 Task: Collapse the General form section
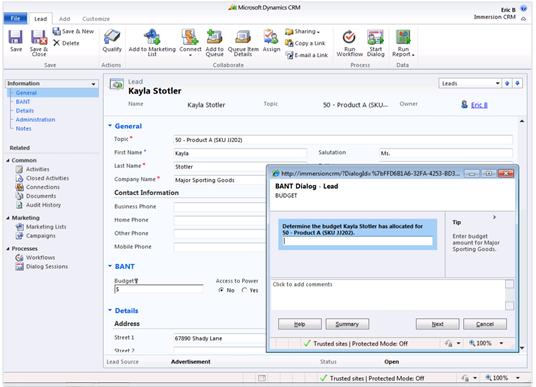[x=110, y=126]
